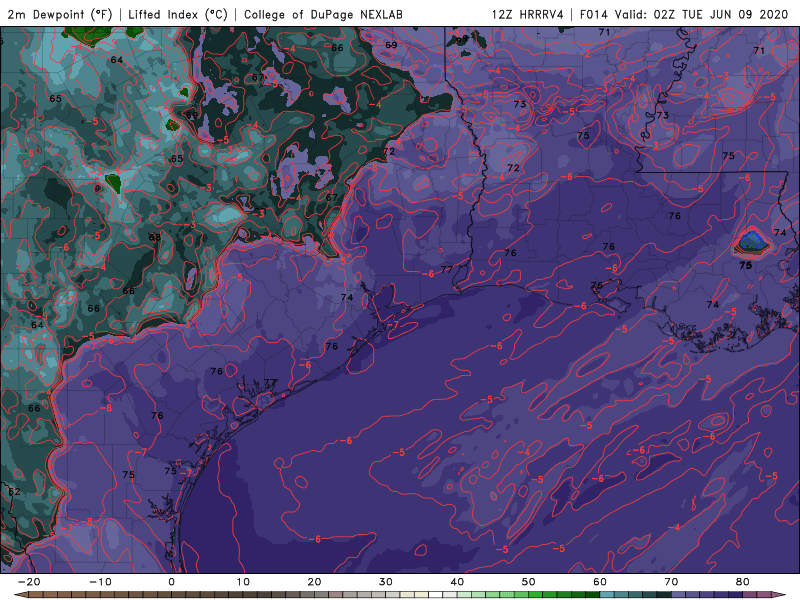Click the isolated blue-green low dewpoint blob
800x600 pixels.
pos(752,241)
